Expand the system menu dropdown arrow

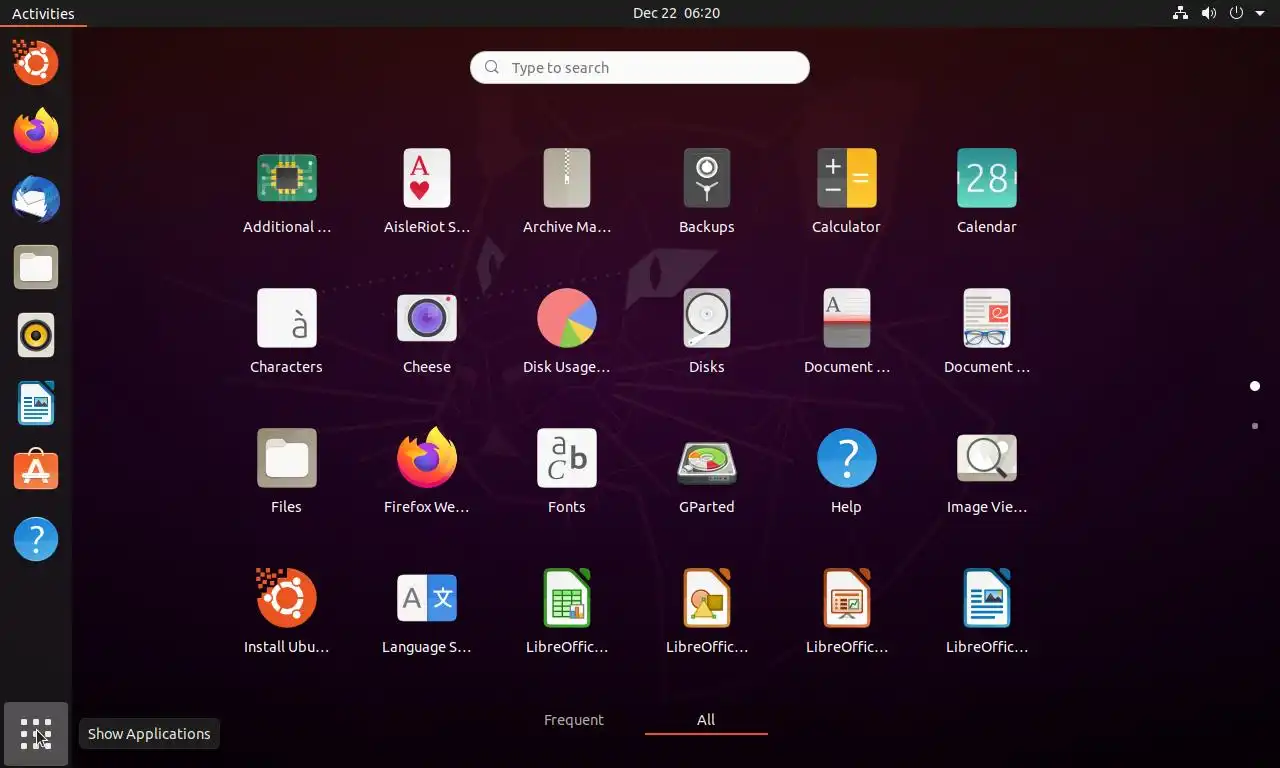tap(1260, 13)
